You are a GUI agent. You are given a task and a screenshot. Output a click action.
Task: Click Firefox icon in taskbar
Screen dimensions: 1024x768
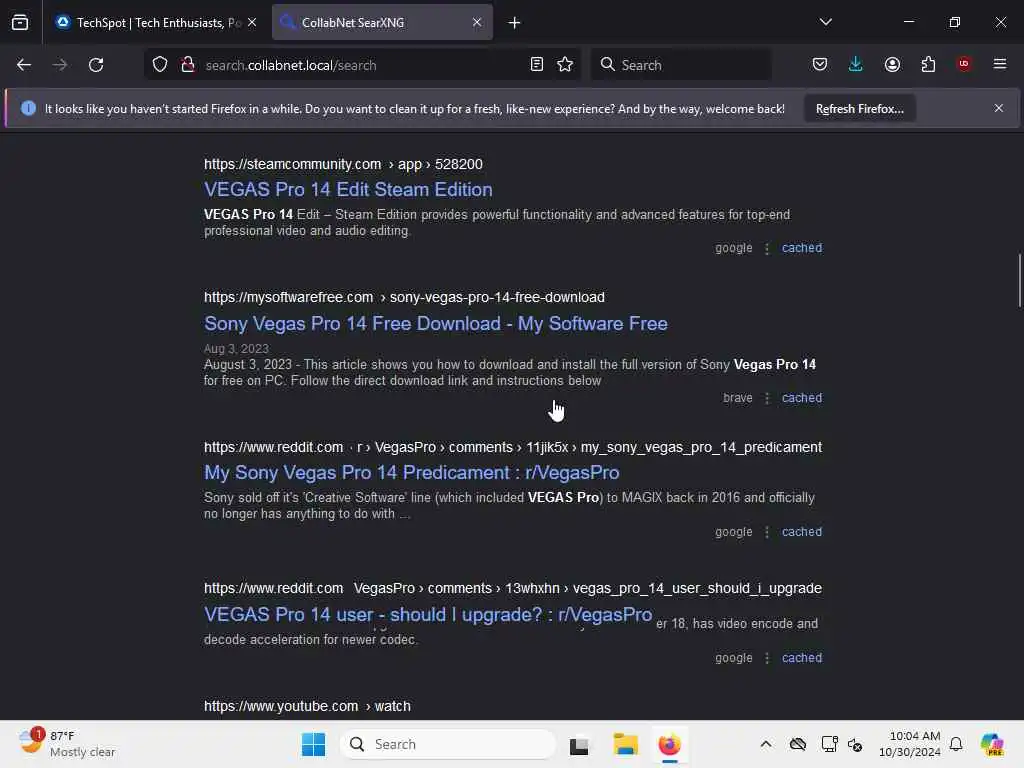click(x=669, y=744)
